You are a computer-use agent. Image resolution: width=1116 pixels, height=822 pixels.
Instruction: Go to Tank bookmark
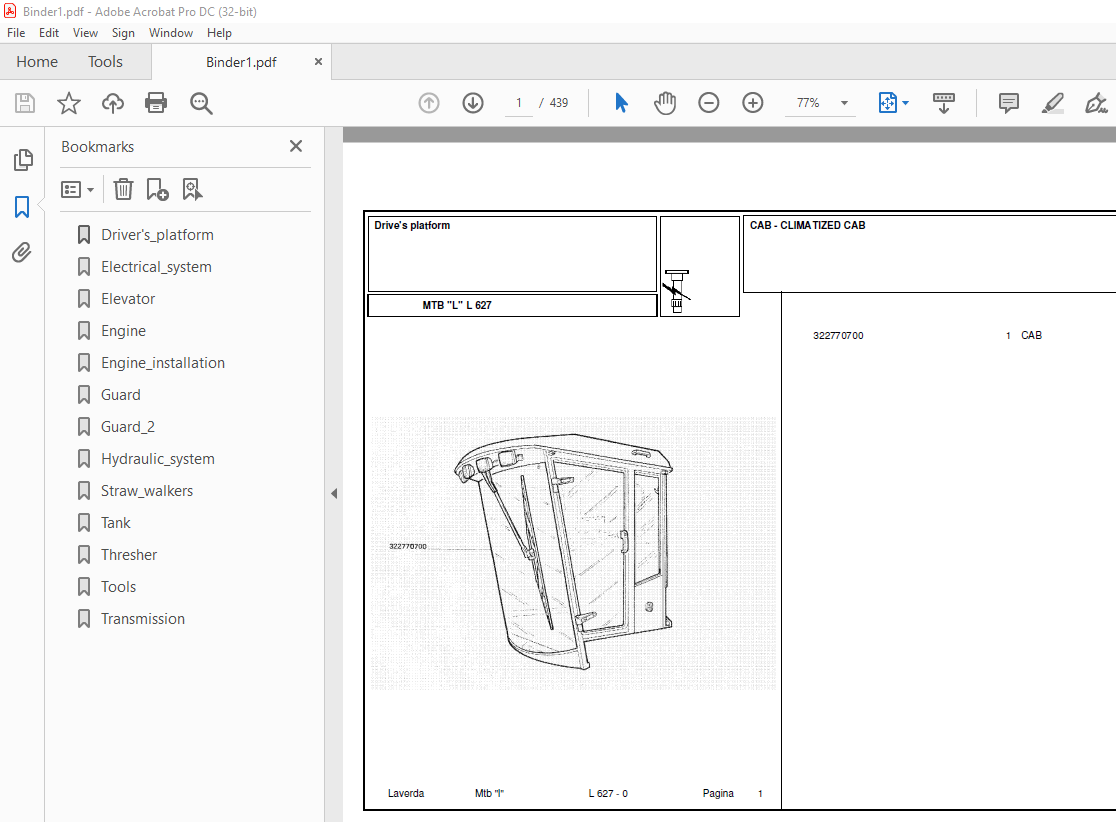pos(116,523)
